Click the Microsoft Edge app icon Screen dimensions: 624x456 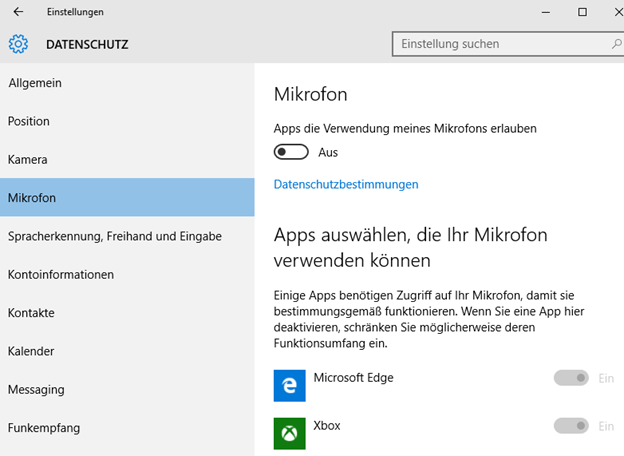(289, 386)
